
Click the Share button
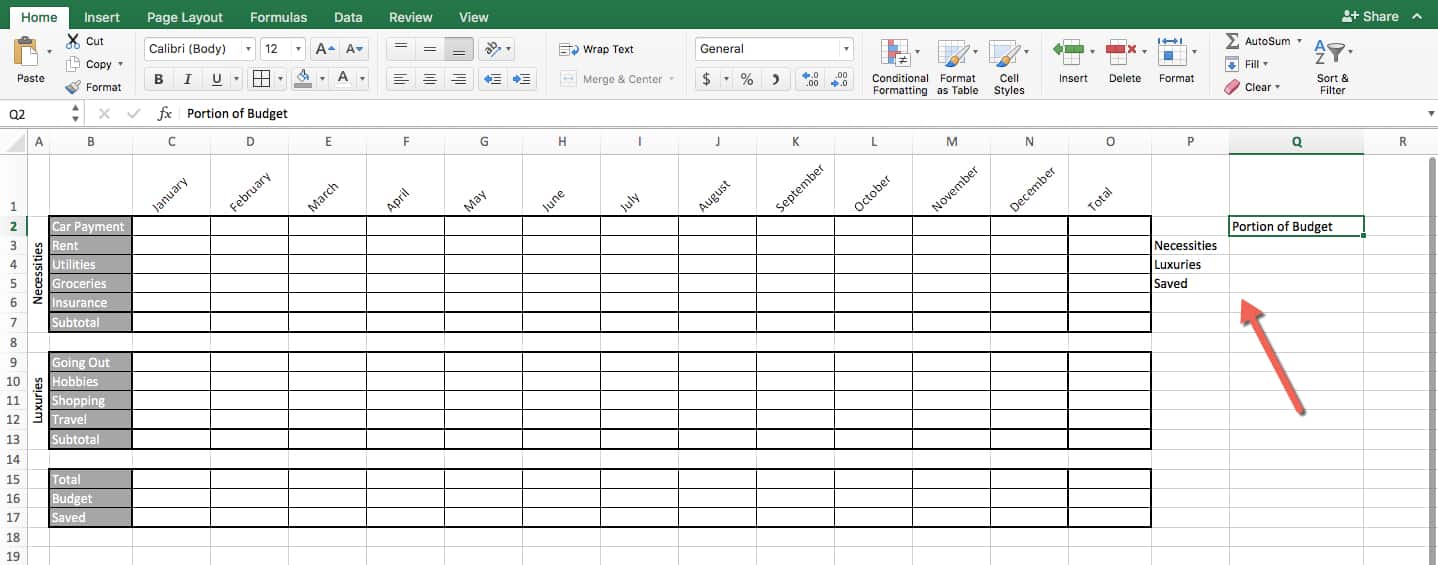1371,16
